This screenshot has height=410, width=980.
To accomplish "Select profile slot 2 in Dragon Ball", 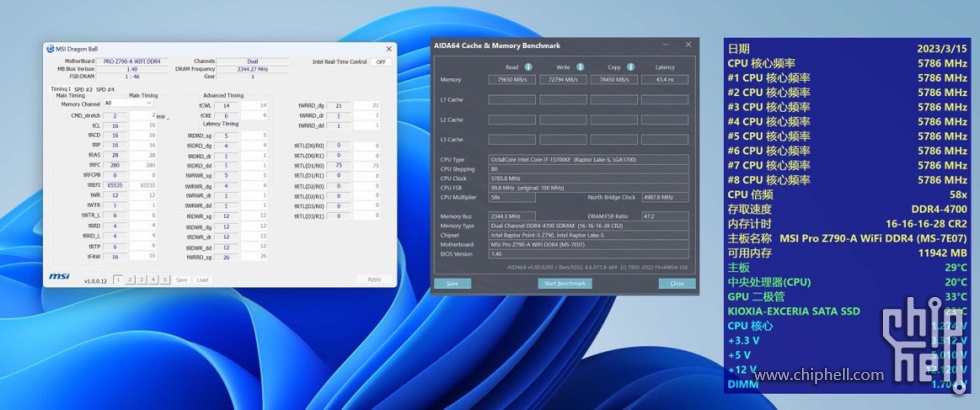I will (x=130, y=279).
